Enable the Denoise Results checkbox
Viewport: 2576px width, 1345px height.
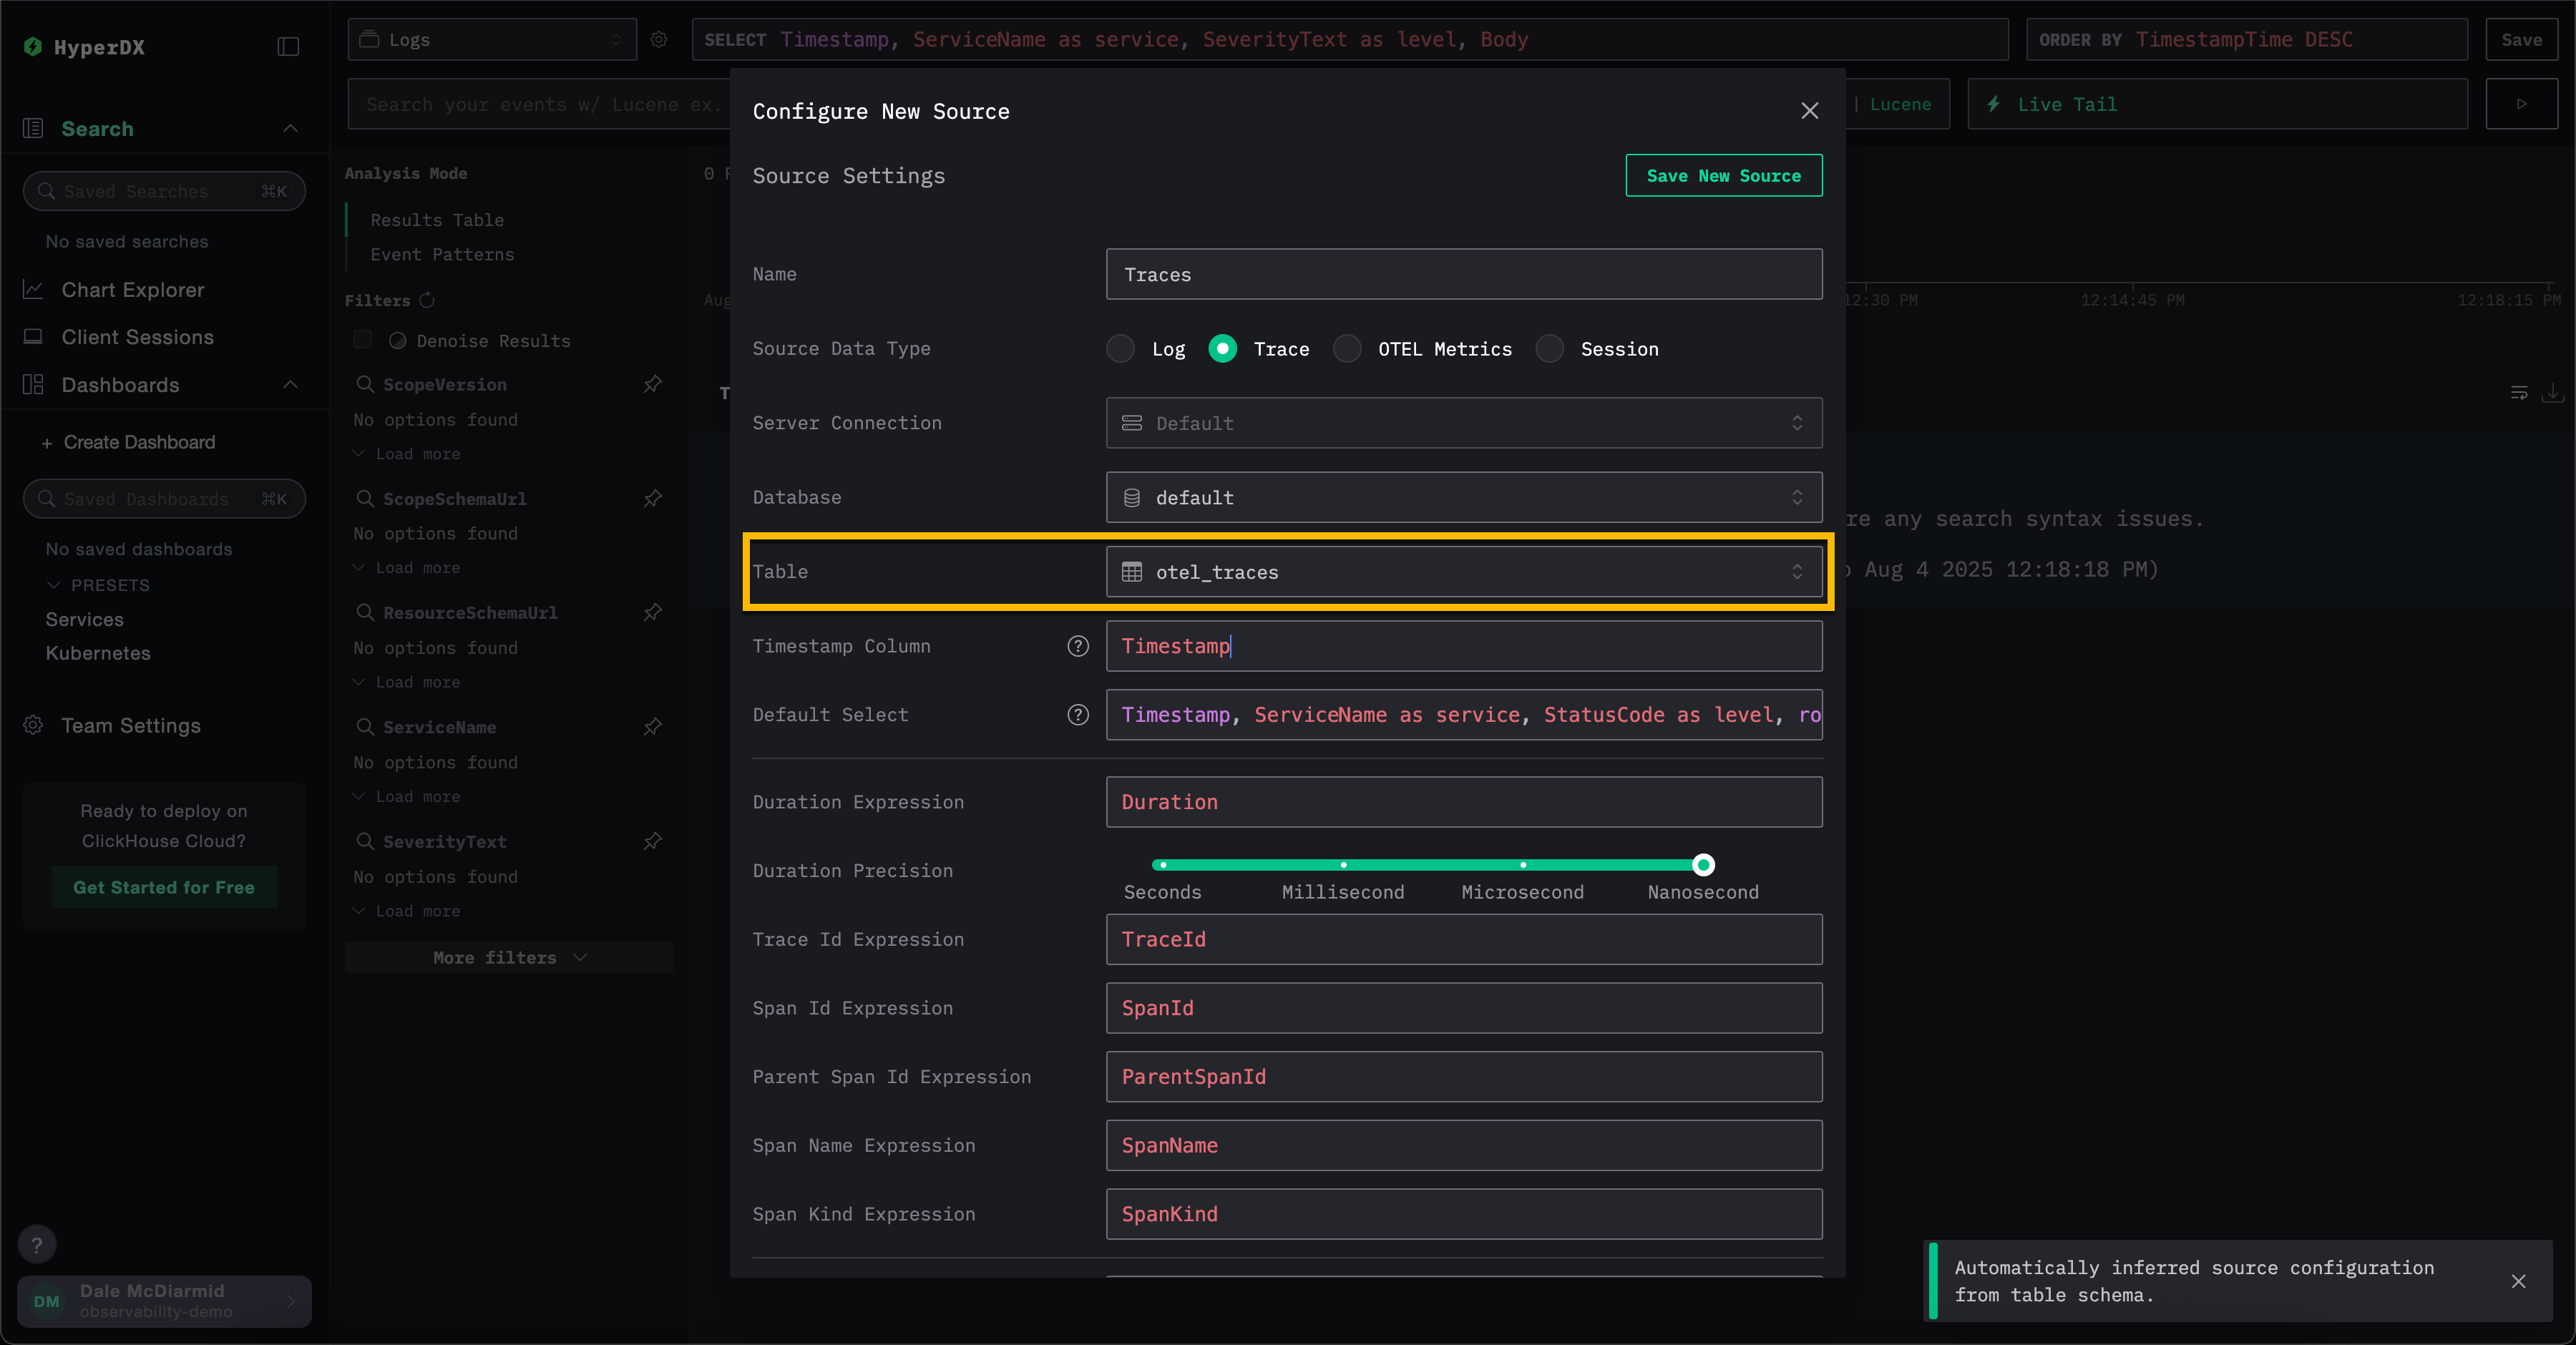click(362, 340)
